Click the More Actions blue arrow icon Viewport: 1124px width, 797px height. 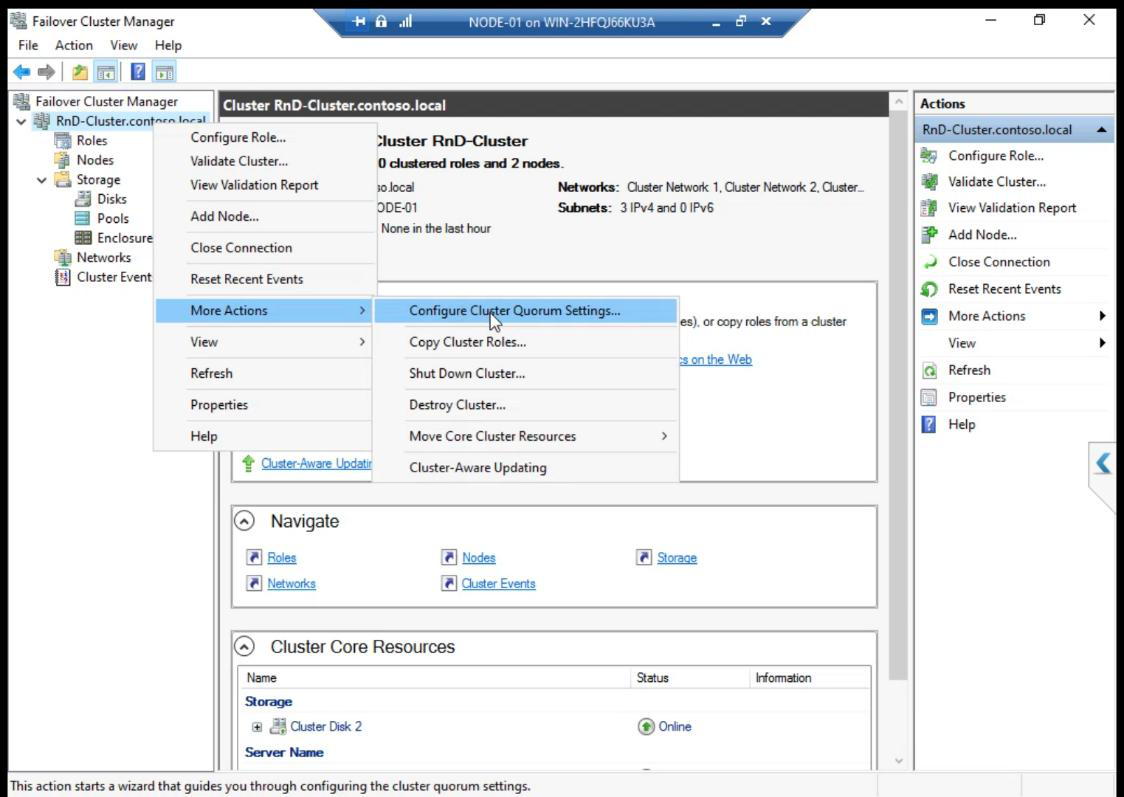coord(929,316)
